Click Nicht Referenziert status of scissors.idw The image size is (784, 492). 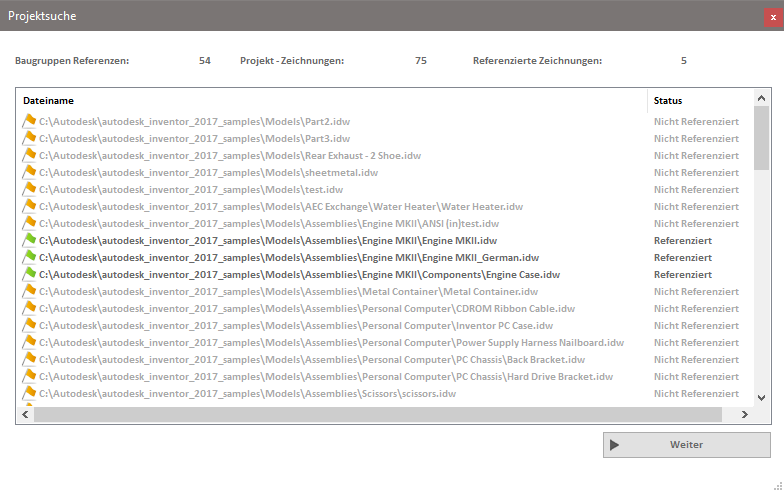pyautogui.click(x=696, y=394)
